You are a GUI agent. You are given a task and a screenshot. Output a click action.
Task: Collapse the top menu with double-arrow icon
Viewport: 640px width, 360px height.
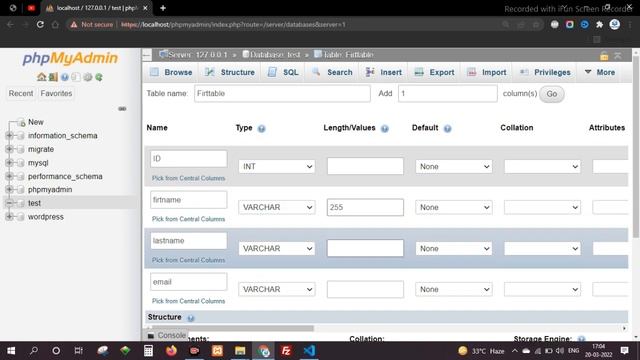(x=618, y=56)
